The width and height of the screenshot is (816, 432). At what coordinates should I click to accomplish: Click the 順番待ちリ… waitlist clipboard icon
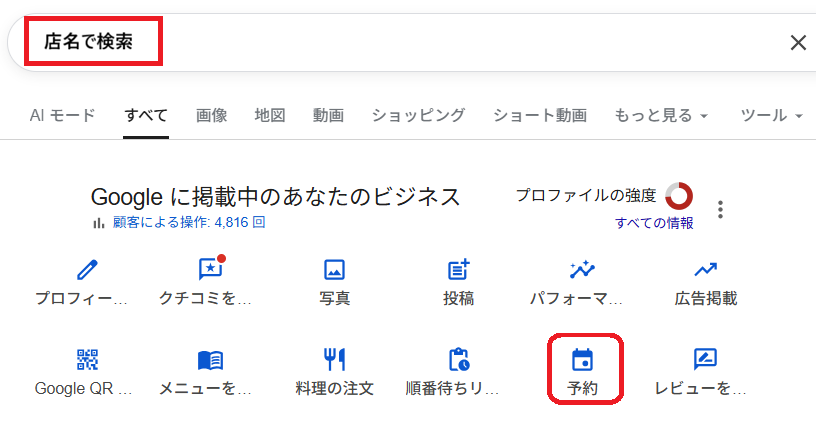458,359
